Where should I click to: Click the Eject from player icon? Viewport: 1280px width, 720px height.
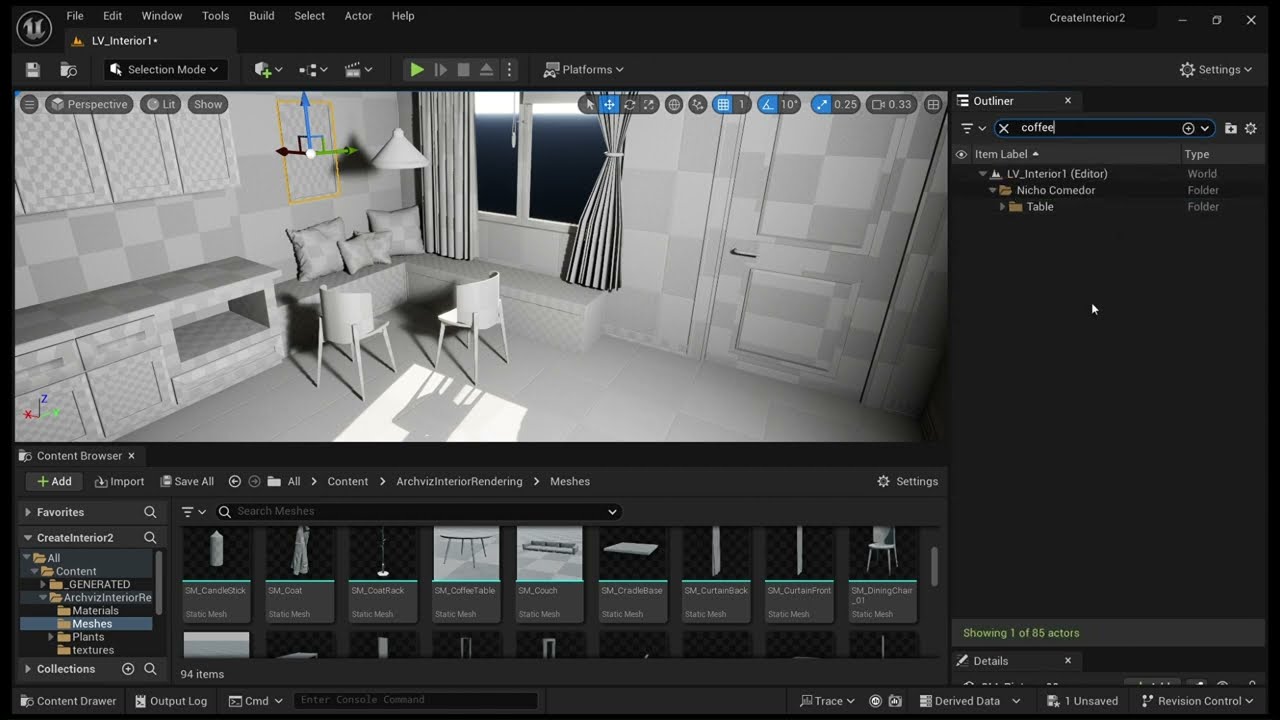pos(486,70)
